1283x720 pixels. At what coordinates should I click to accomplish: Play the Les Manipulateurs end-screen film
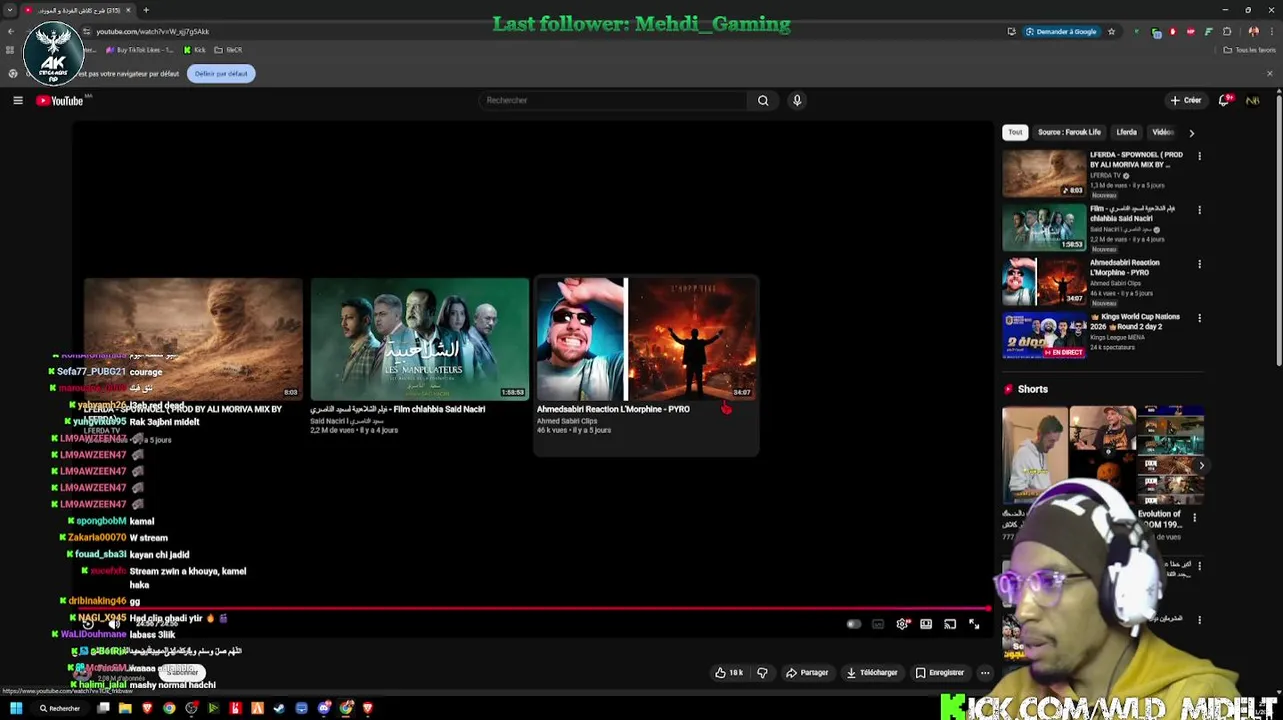(419, 339)
